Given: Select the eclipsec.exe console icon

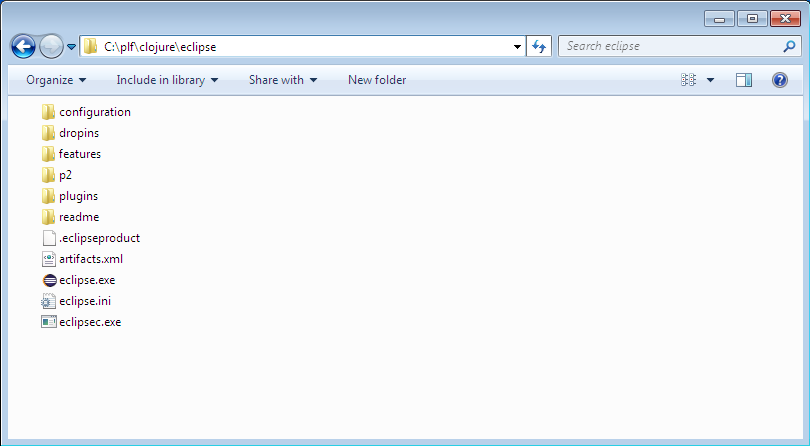Looking at the screenshot, I should tap(49, 322).
